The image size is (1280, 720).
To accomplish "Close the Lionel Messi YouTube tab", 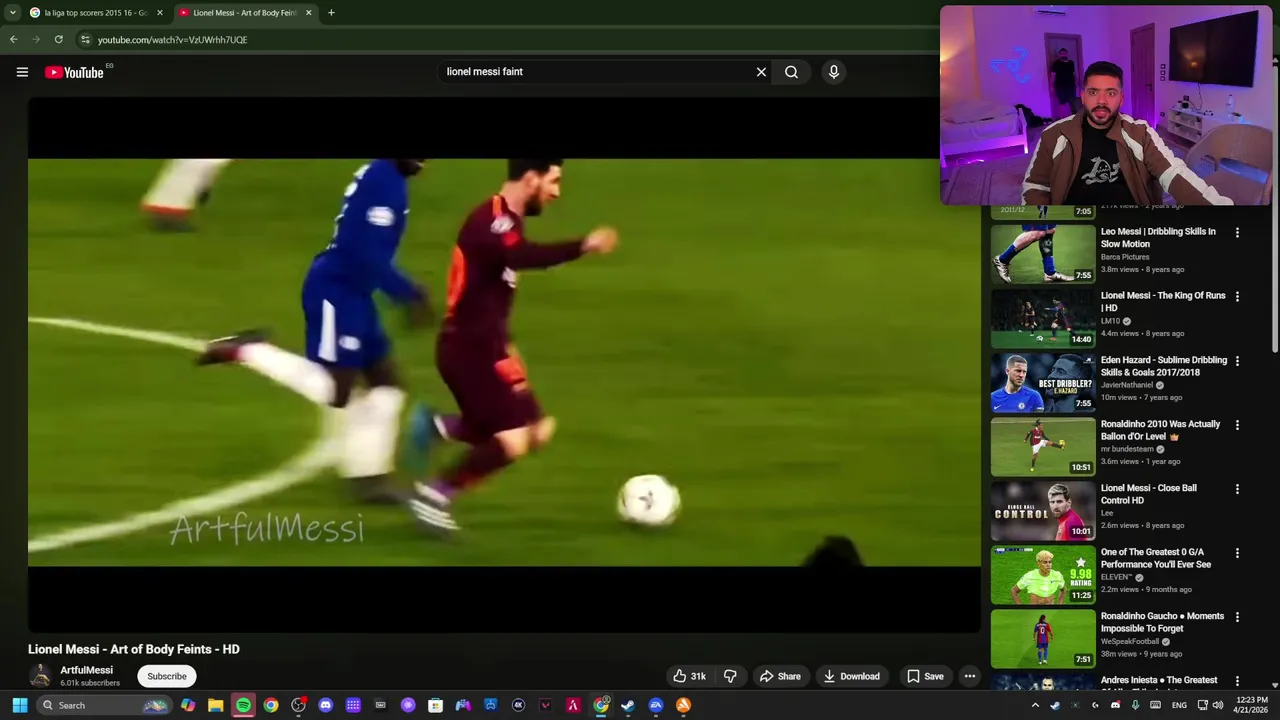I will tap(308, 13).
